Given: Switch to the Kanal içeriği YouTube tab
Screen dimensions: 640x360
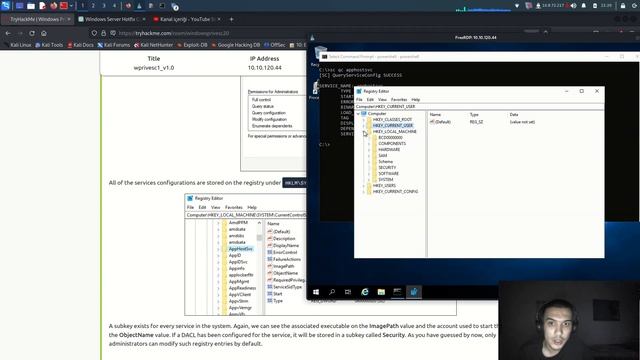Looking at the screenshot, I should (x=186, y=19).
